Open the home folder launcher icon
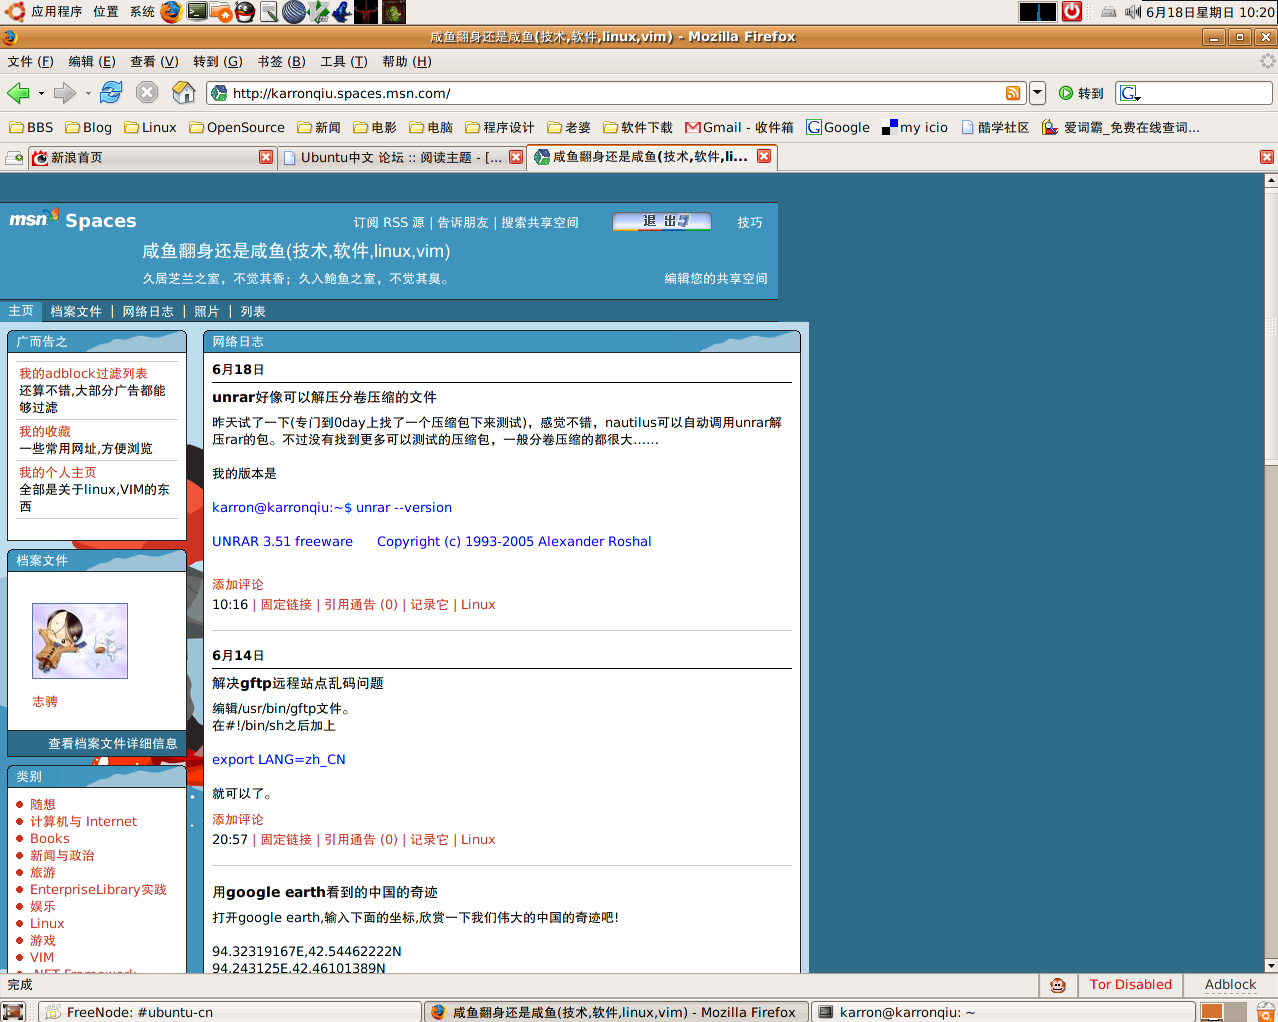Viewport: 1278px width, 1022px height. pos(221,12)
